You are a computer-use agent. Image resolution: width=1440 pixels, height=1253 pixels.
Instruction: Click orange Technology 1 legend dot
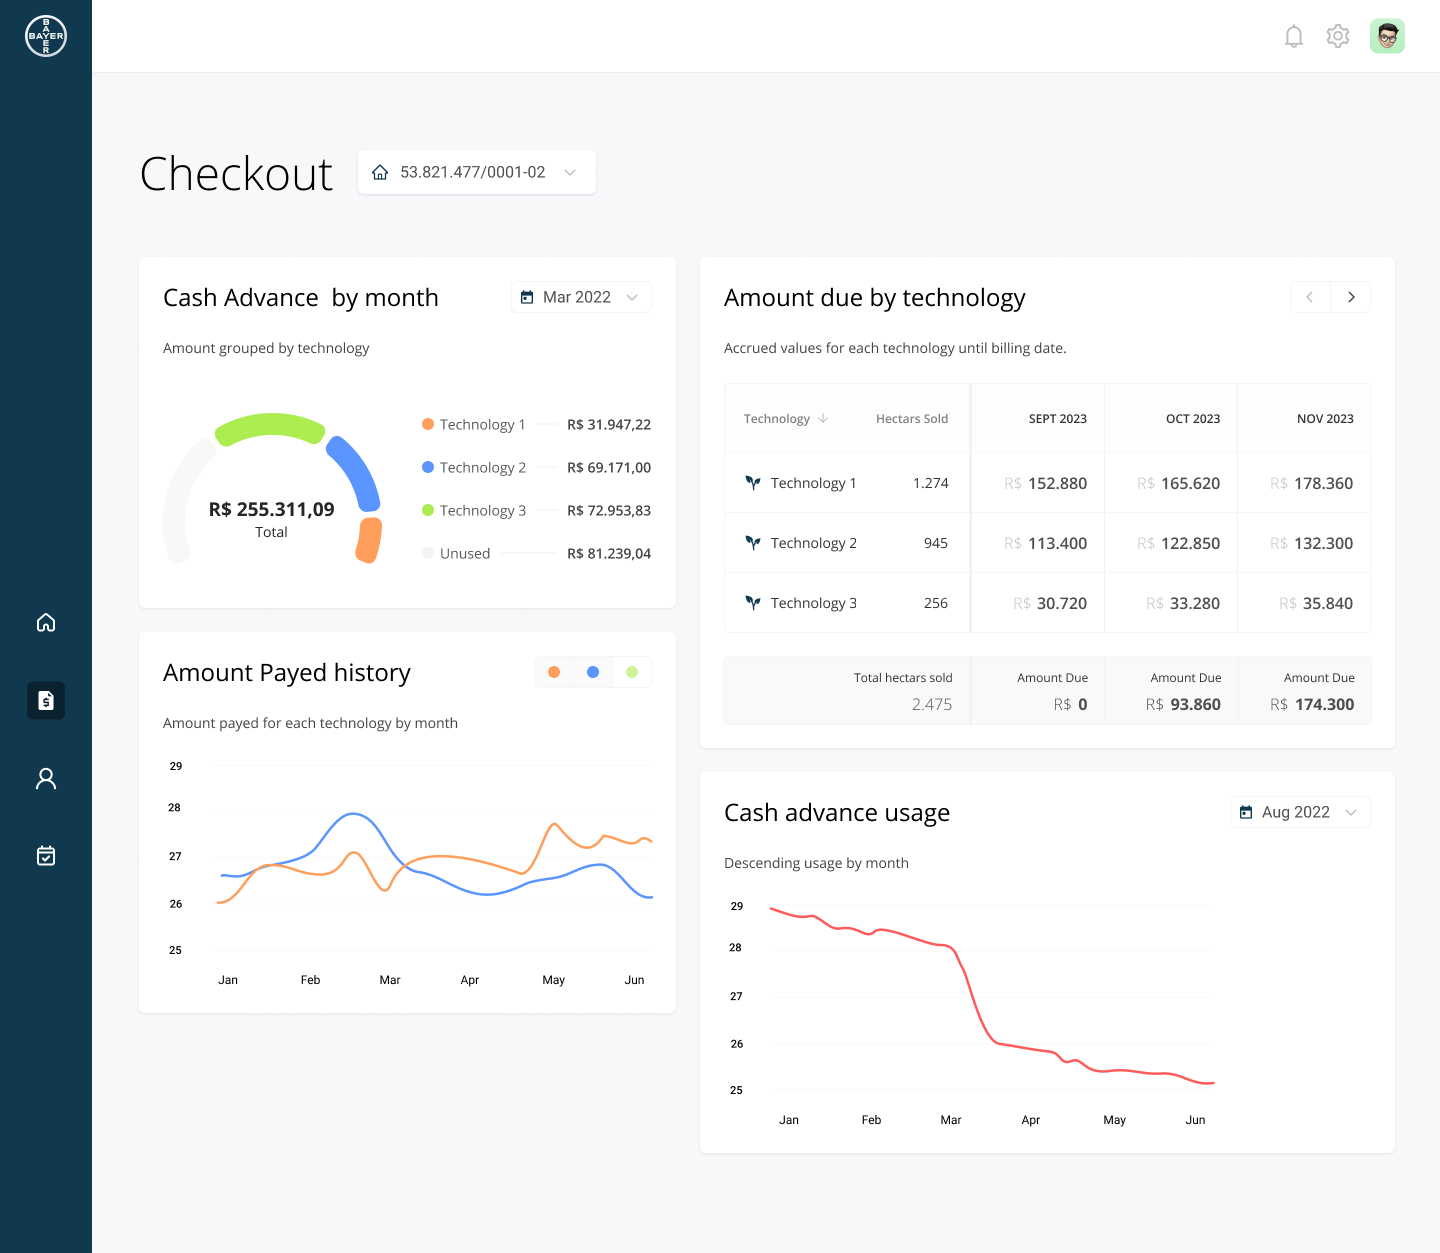(428, 424)
